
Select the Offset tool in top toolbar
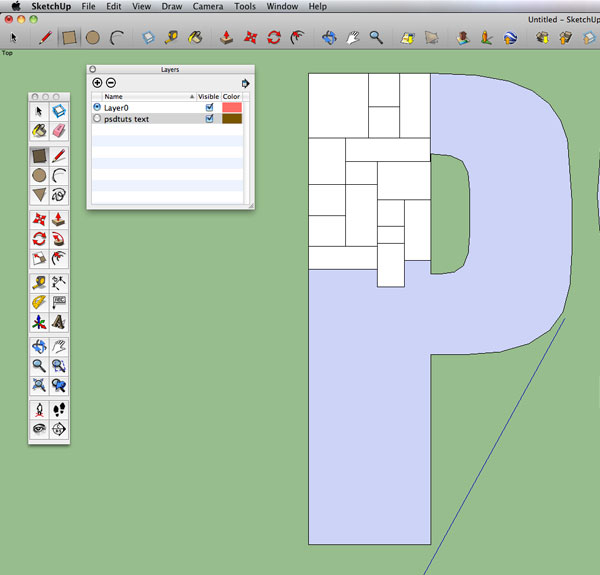click(x=297, y=37)
